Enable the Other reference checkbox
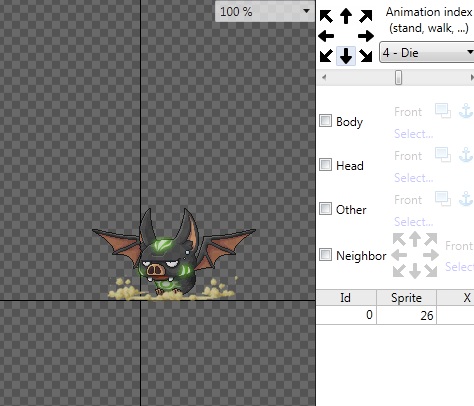474x406 pixels. [325, 209]
